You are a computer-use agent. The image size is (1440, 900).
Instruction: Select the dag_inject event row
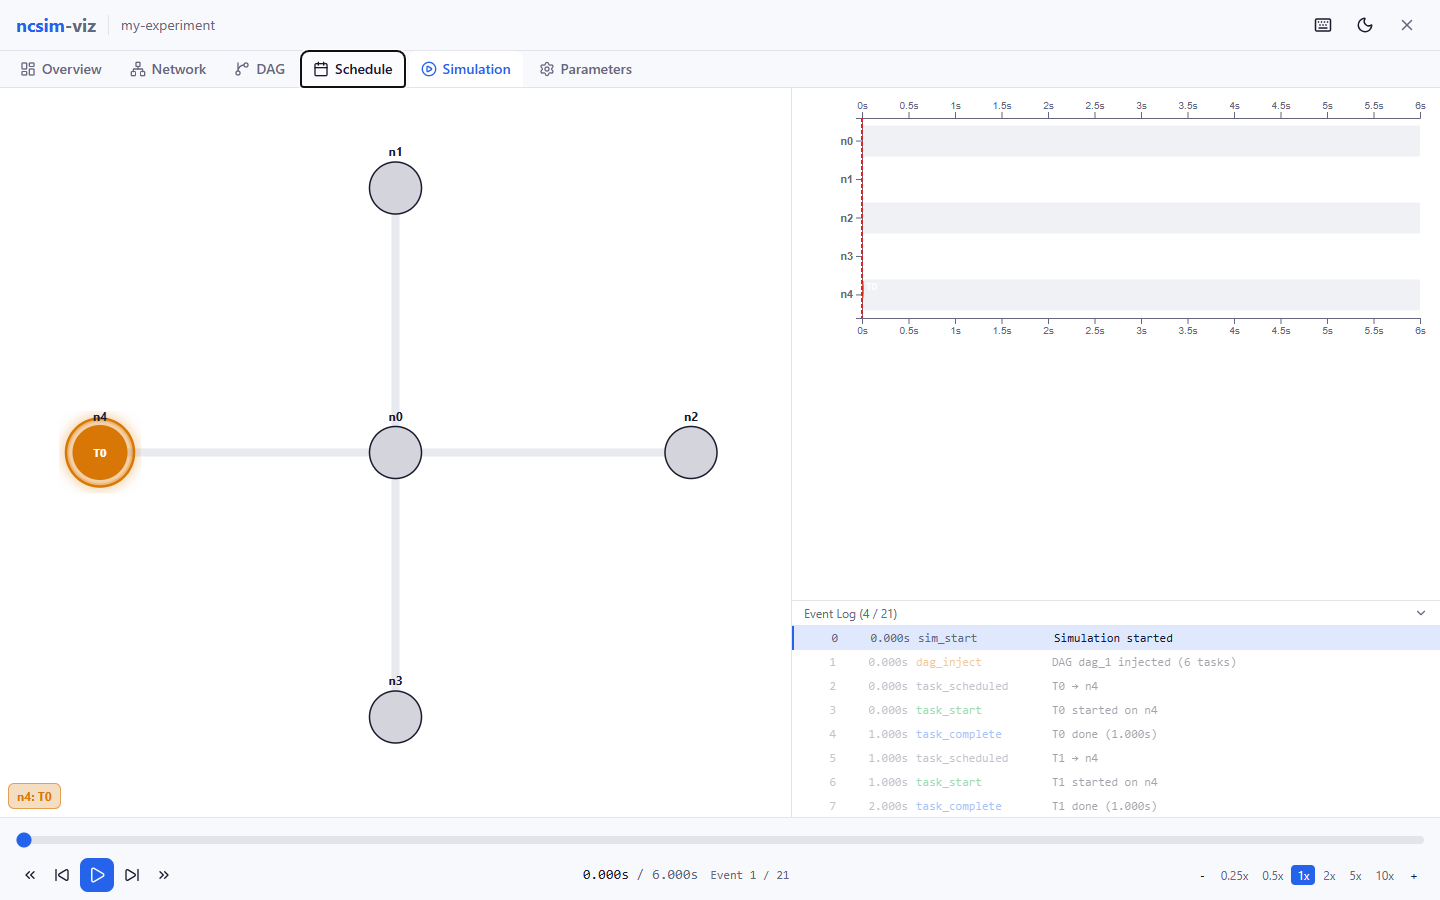point(1116,662)
